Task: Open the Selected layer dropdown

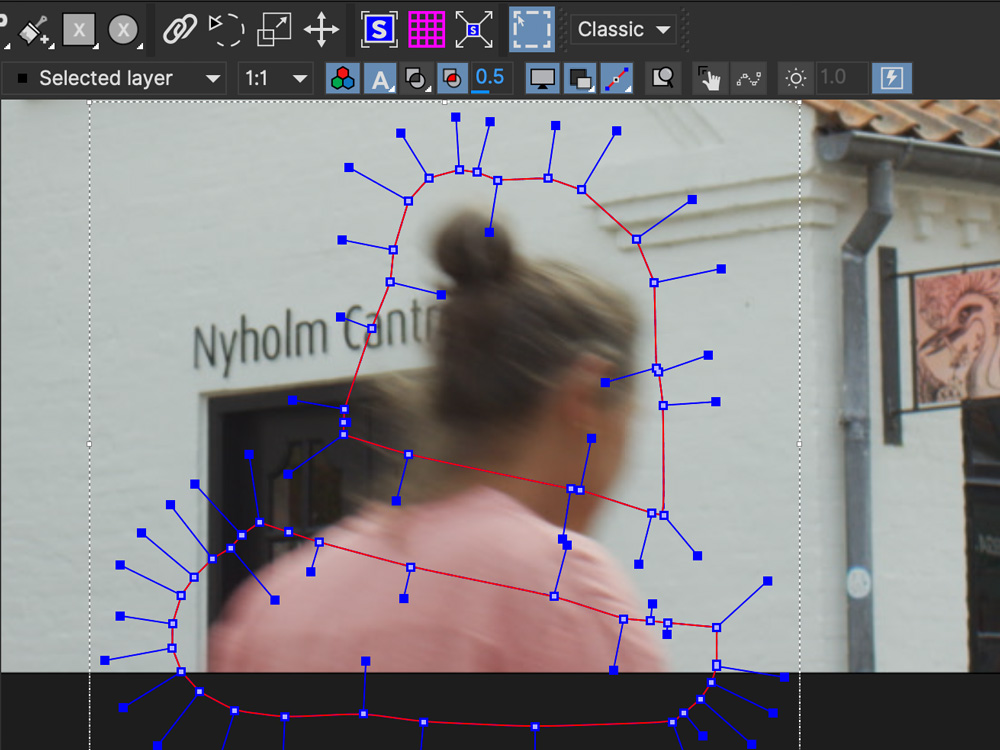Action: pyautogui.click(x=115, y=78)
